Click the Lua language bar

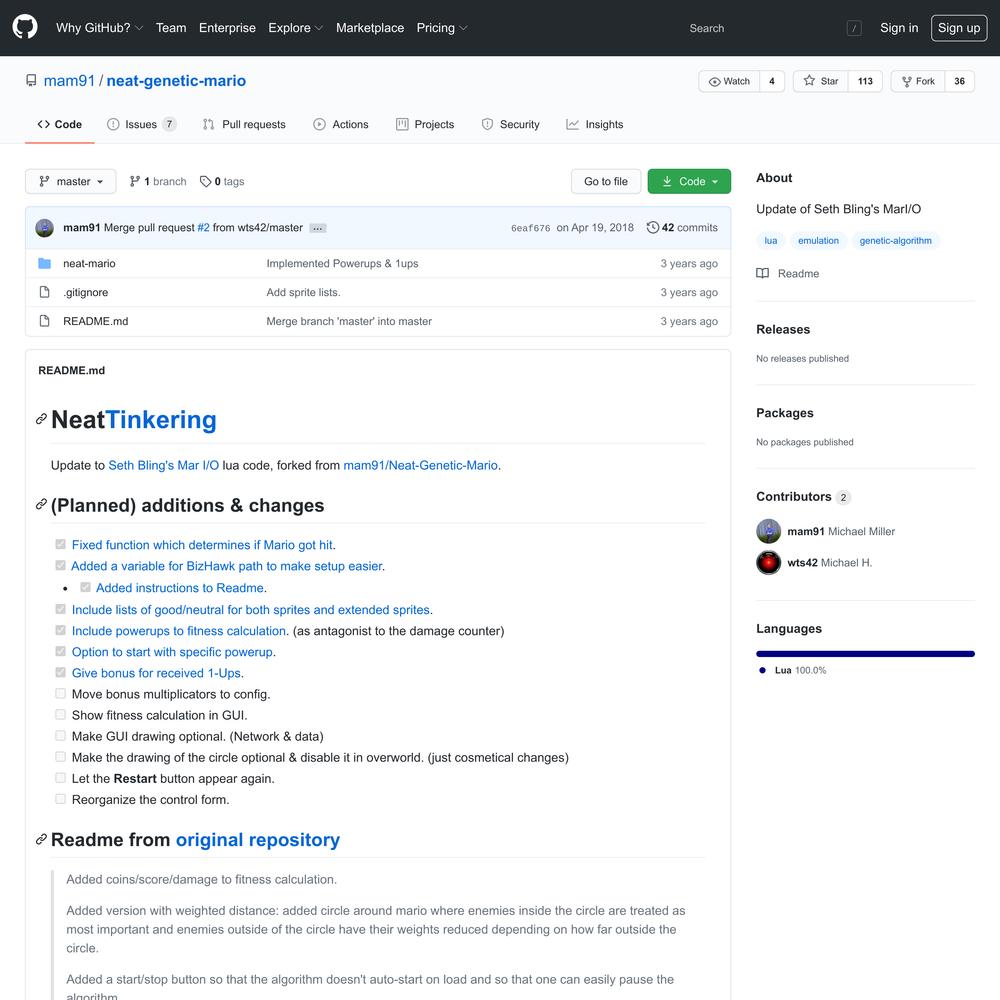pos(865,654)
